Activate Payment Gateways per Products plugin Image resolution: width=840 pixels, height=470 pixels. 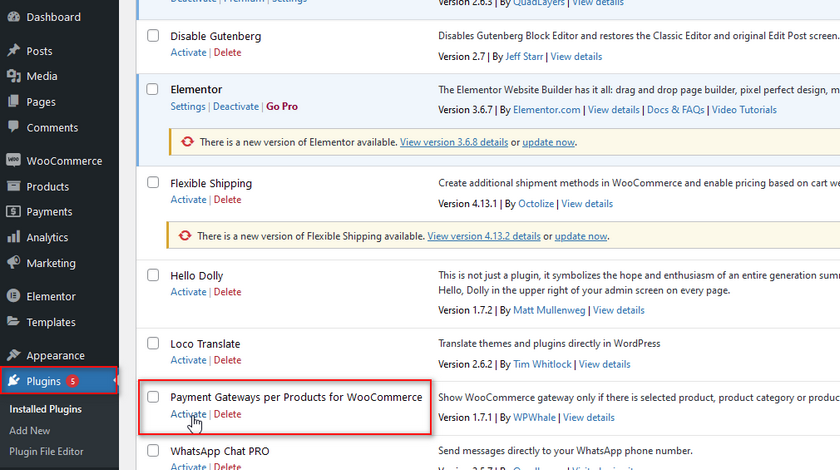(x=188, y=414)
